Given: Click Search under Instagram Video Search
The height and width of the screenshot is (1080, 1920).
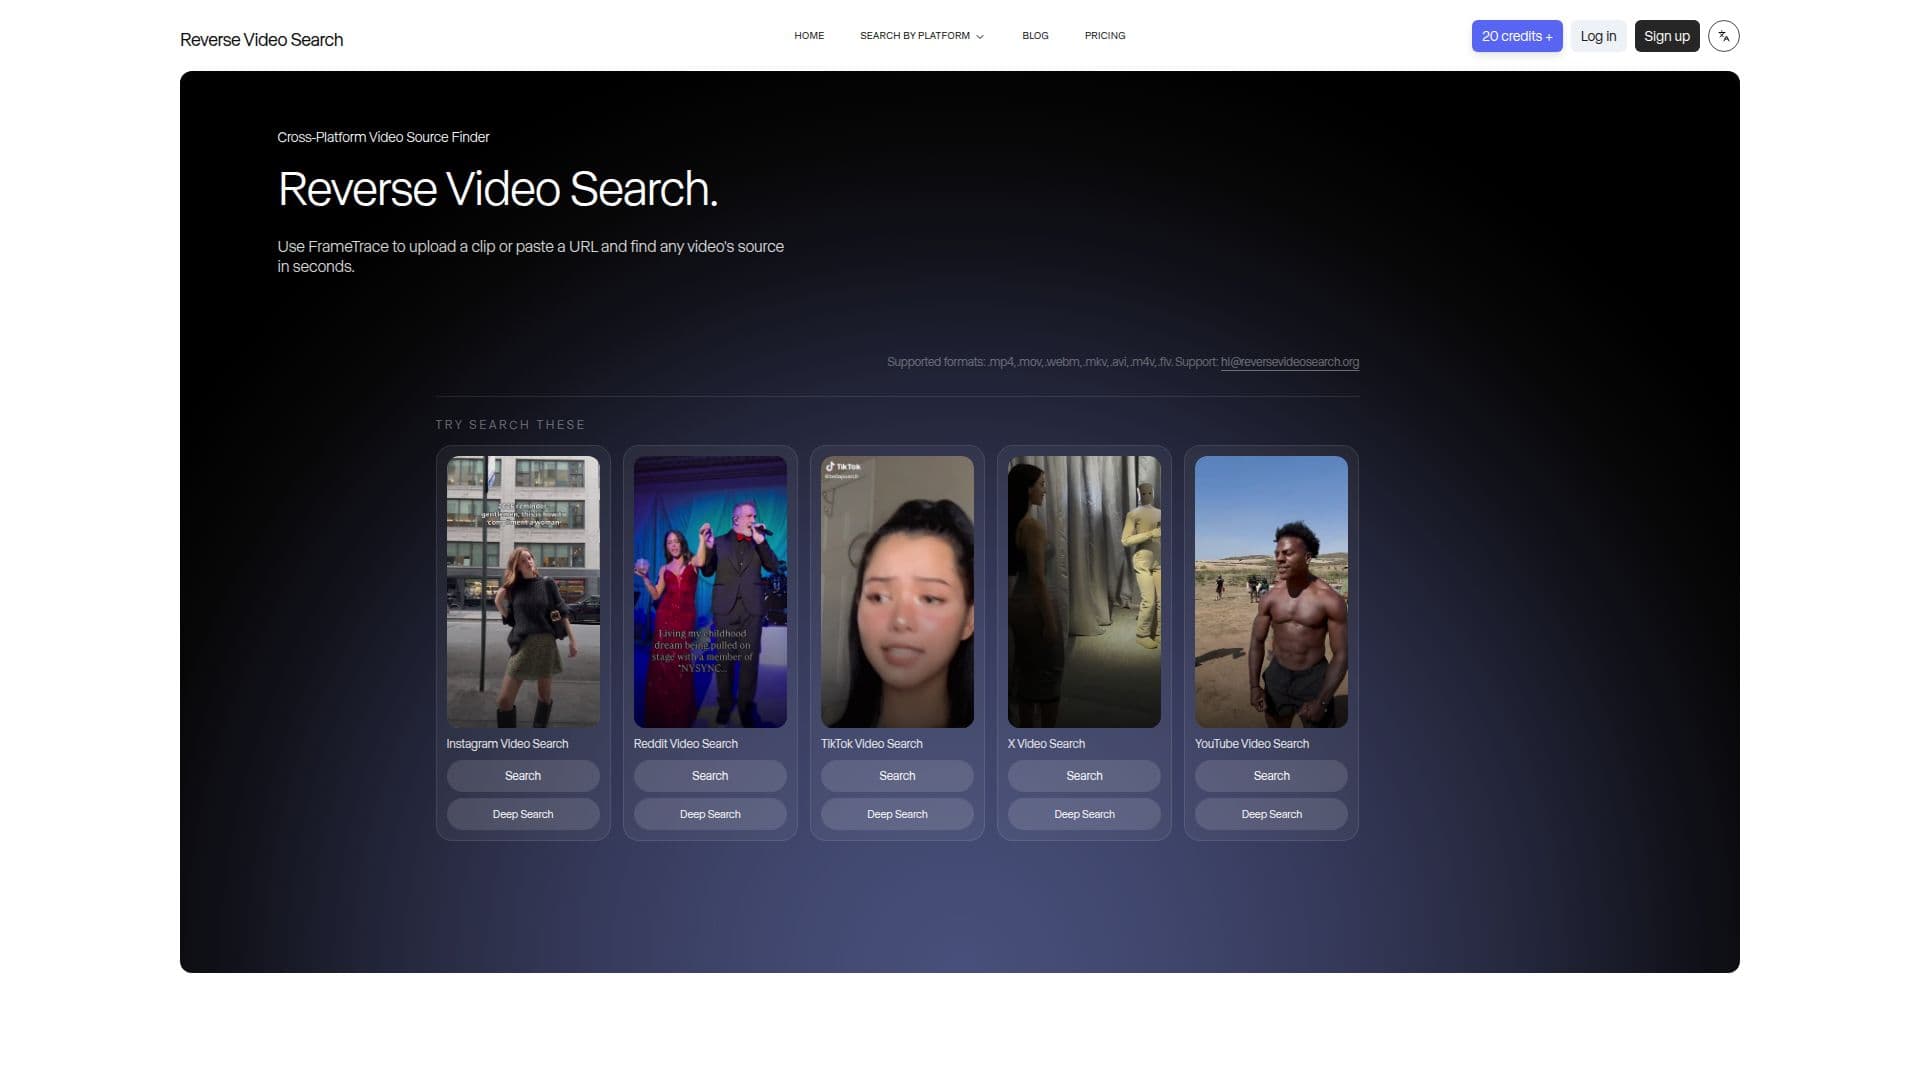Looking at the screenshot, I should [523, 776].
